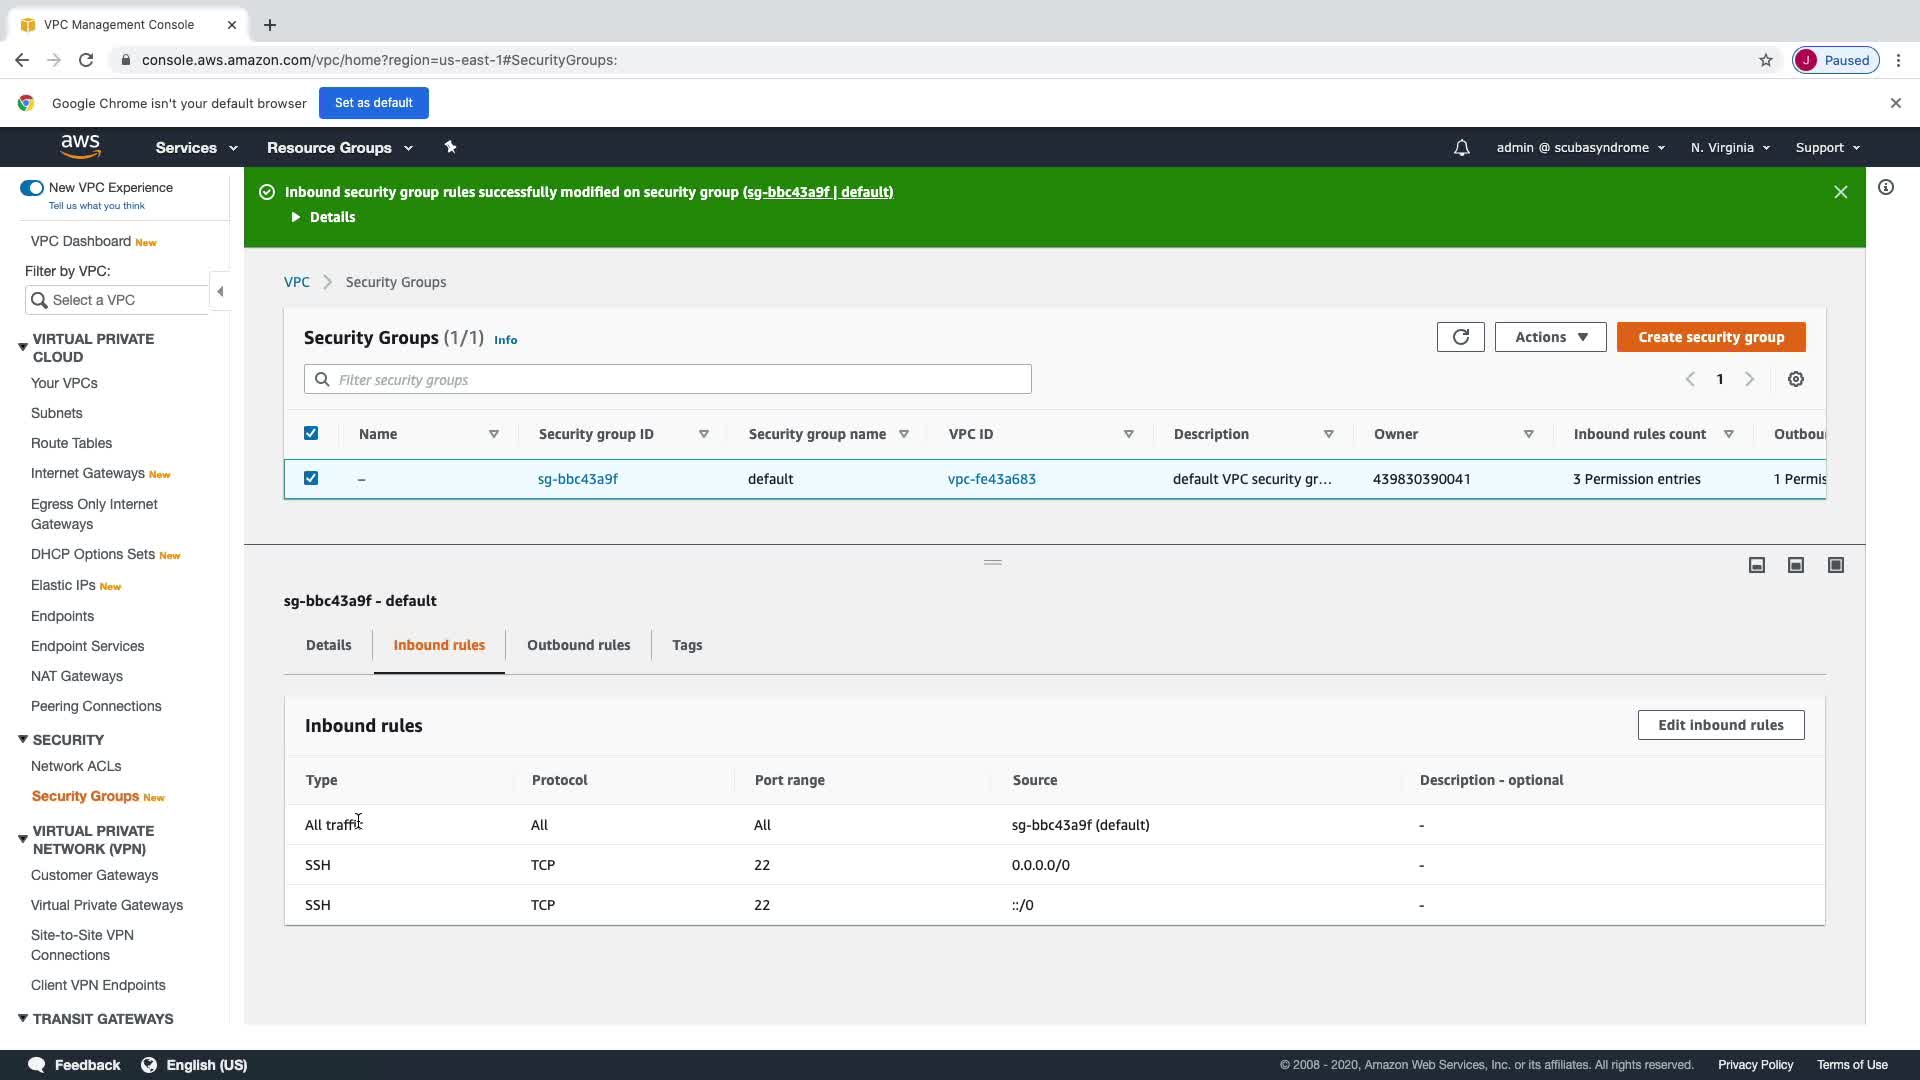Toggle New VPC Experience switch
The width and height of the screenshot is (1920, 1080).
pyautogui.click(x=32, y=188)
